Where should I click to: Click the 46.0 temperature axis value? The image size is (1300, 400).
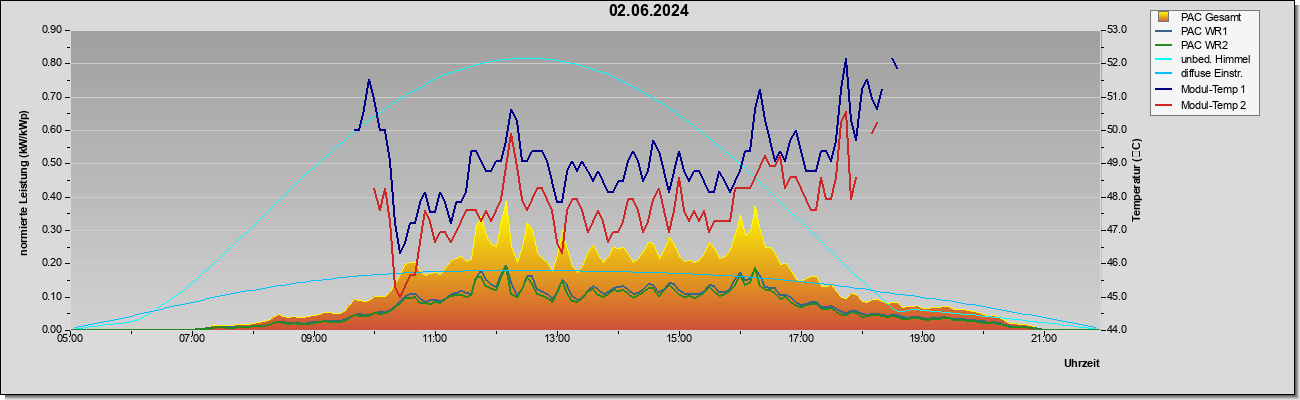1116,263
